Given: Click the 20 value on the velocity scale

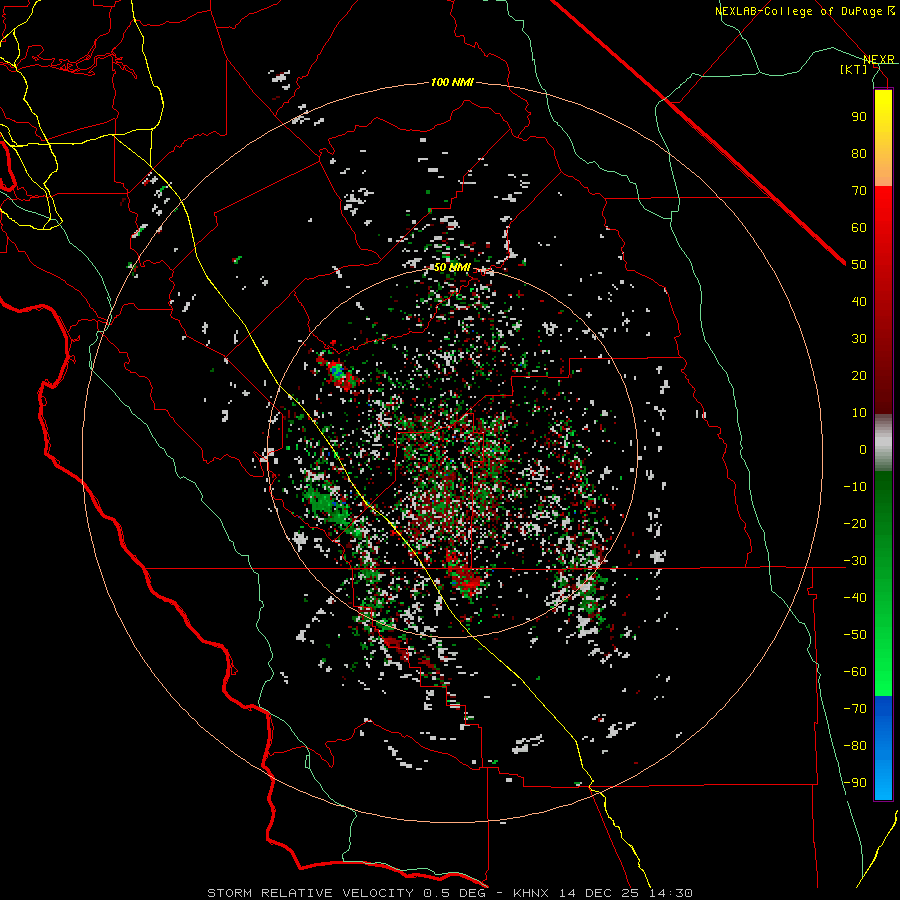Looking at the screenshot, I should pos(859,375).
